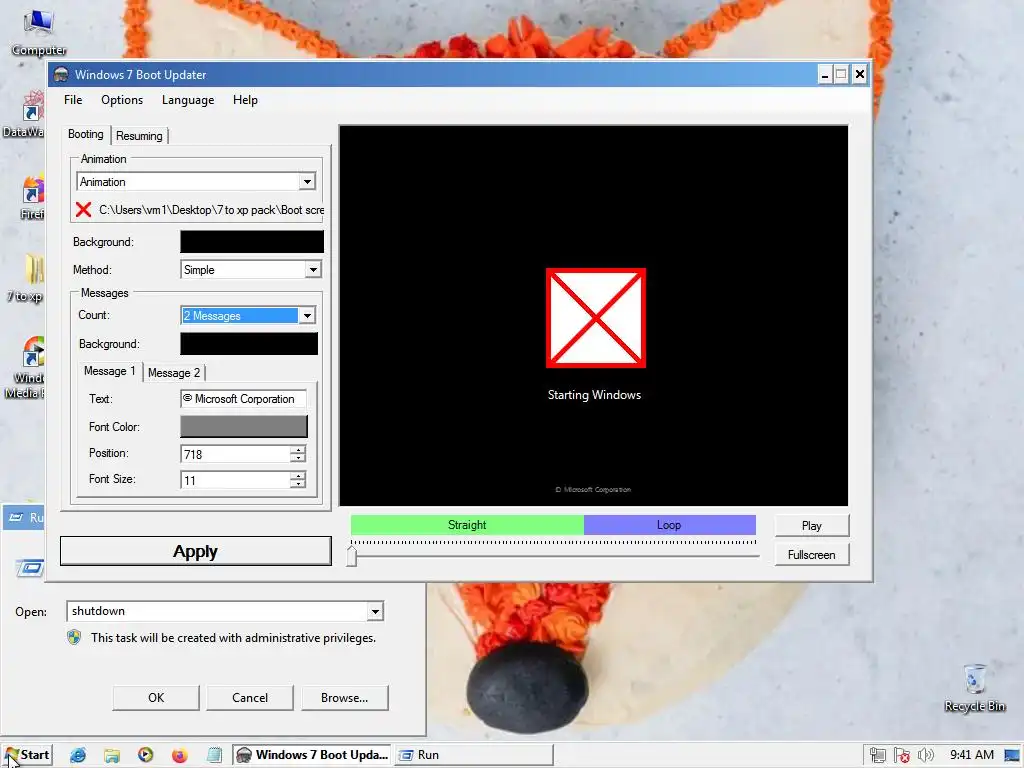Click the volume speaker tray icon
1024x768 pixels.
925,755
